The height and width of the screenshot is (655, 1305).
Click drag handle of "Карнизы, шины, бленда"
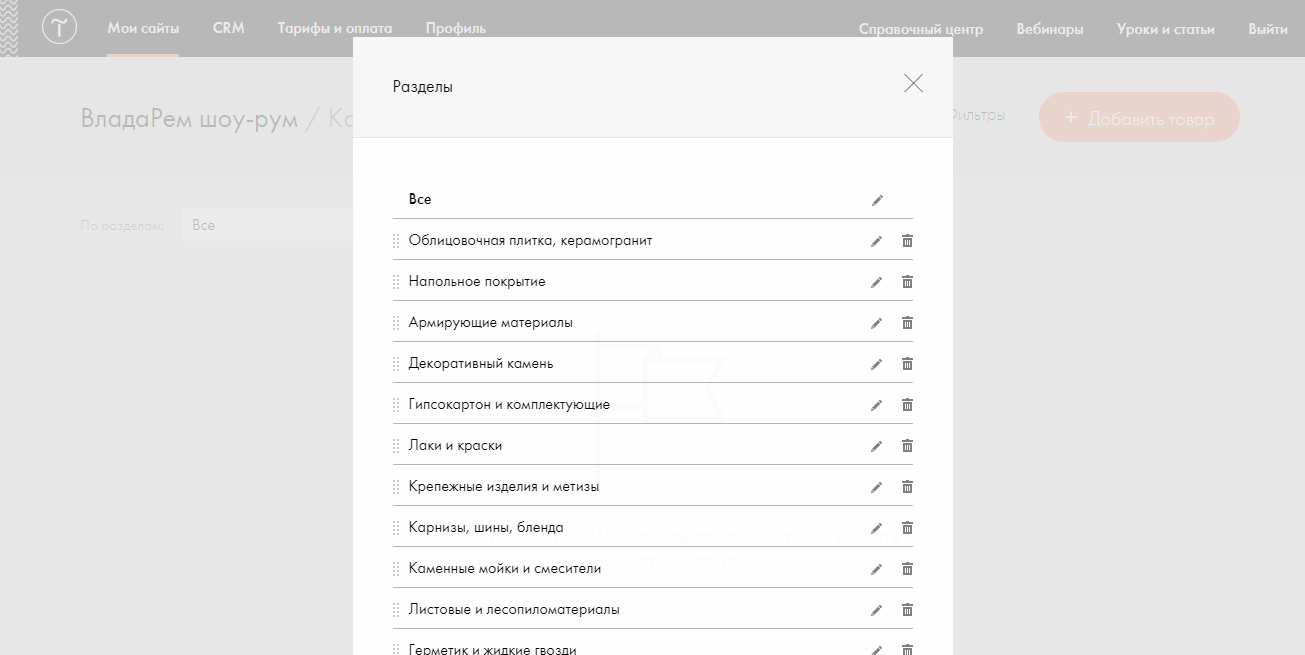pos(396,528)
